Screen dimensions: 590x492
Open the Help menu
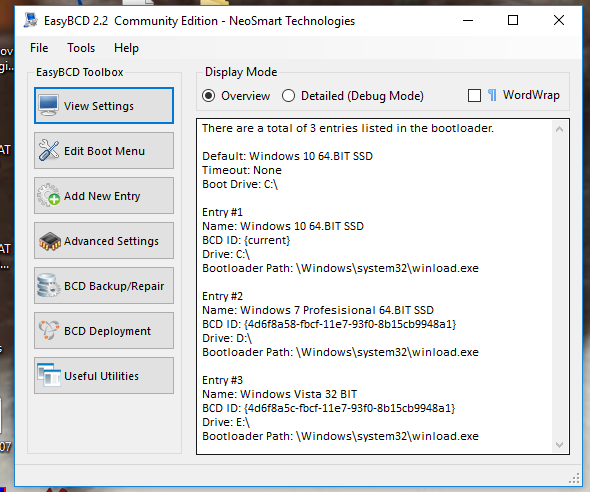[x=126, y=48]
